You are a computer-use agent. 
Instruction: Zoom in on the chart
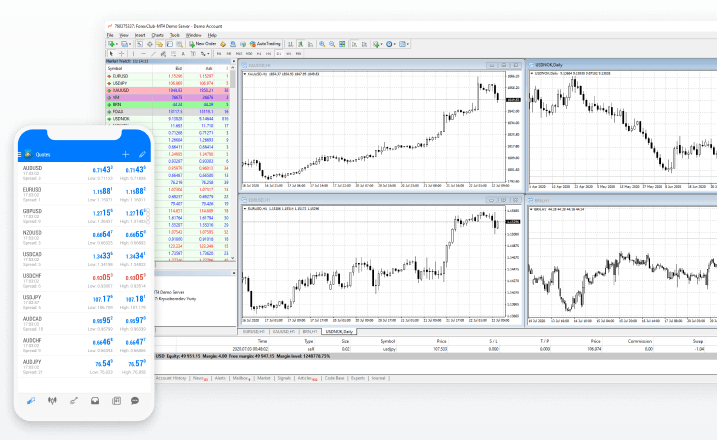coord(322,44)
